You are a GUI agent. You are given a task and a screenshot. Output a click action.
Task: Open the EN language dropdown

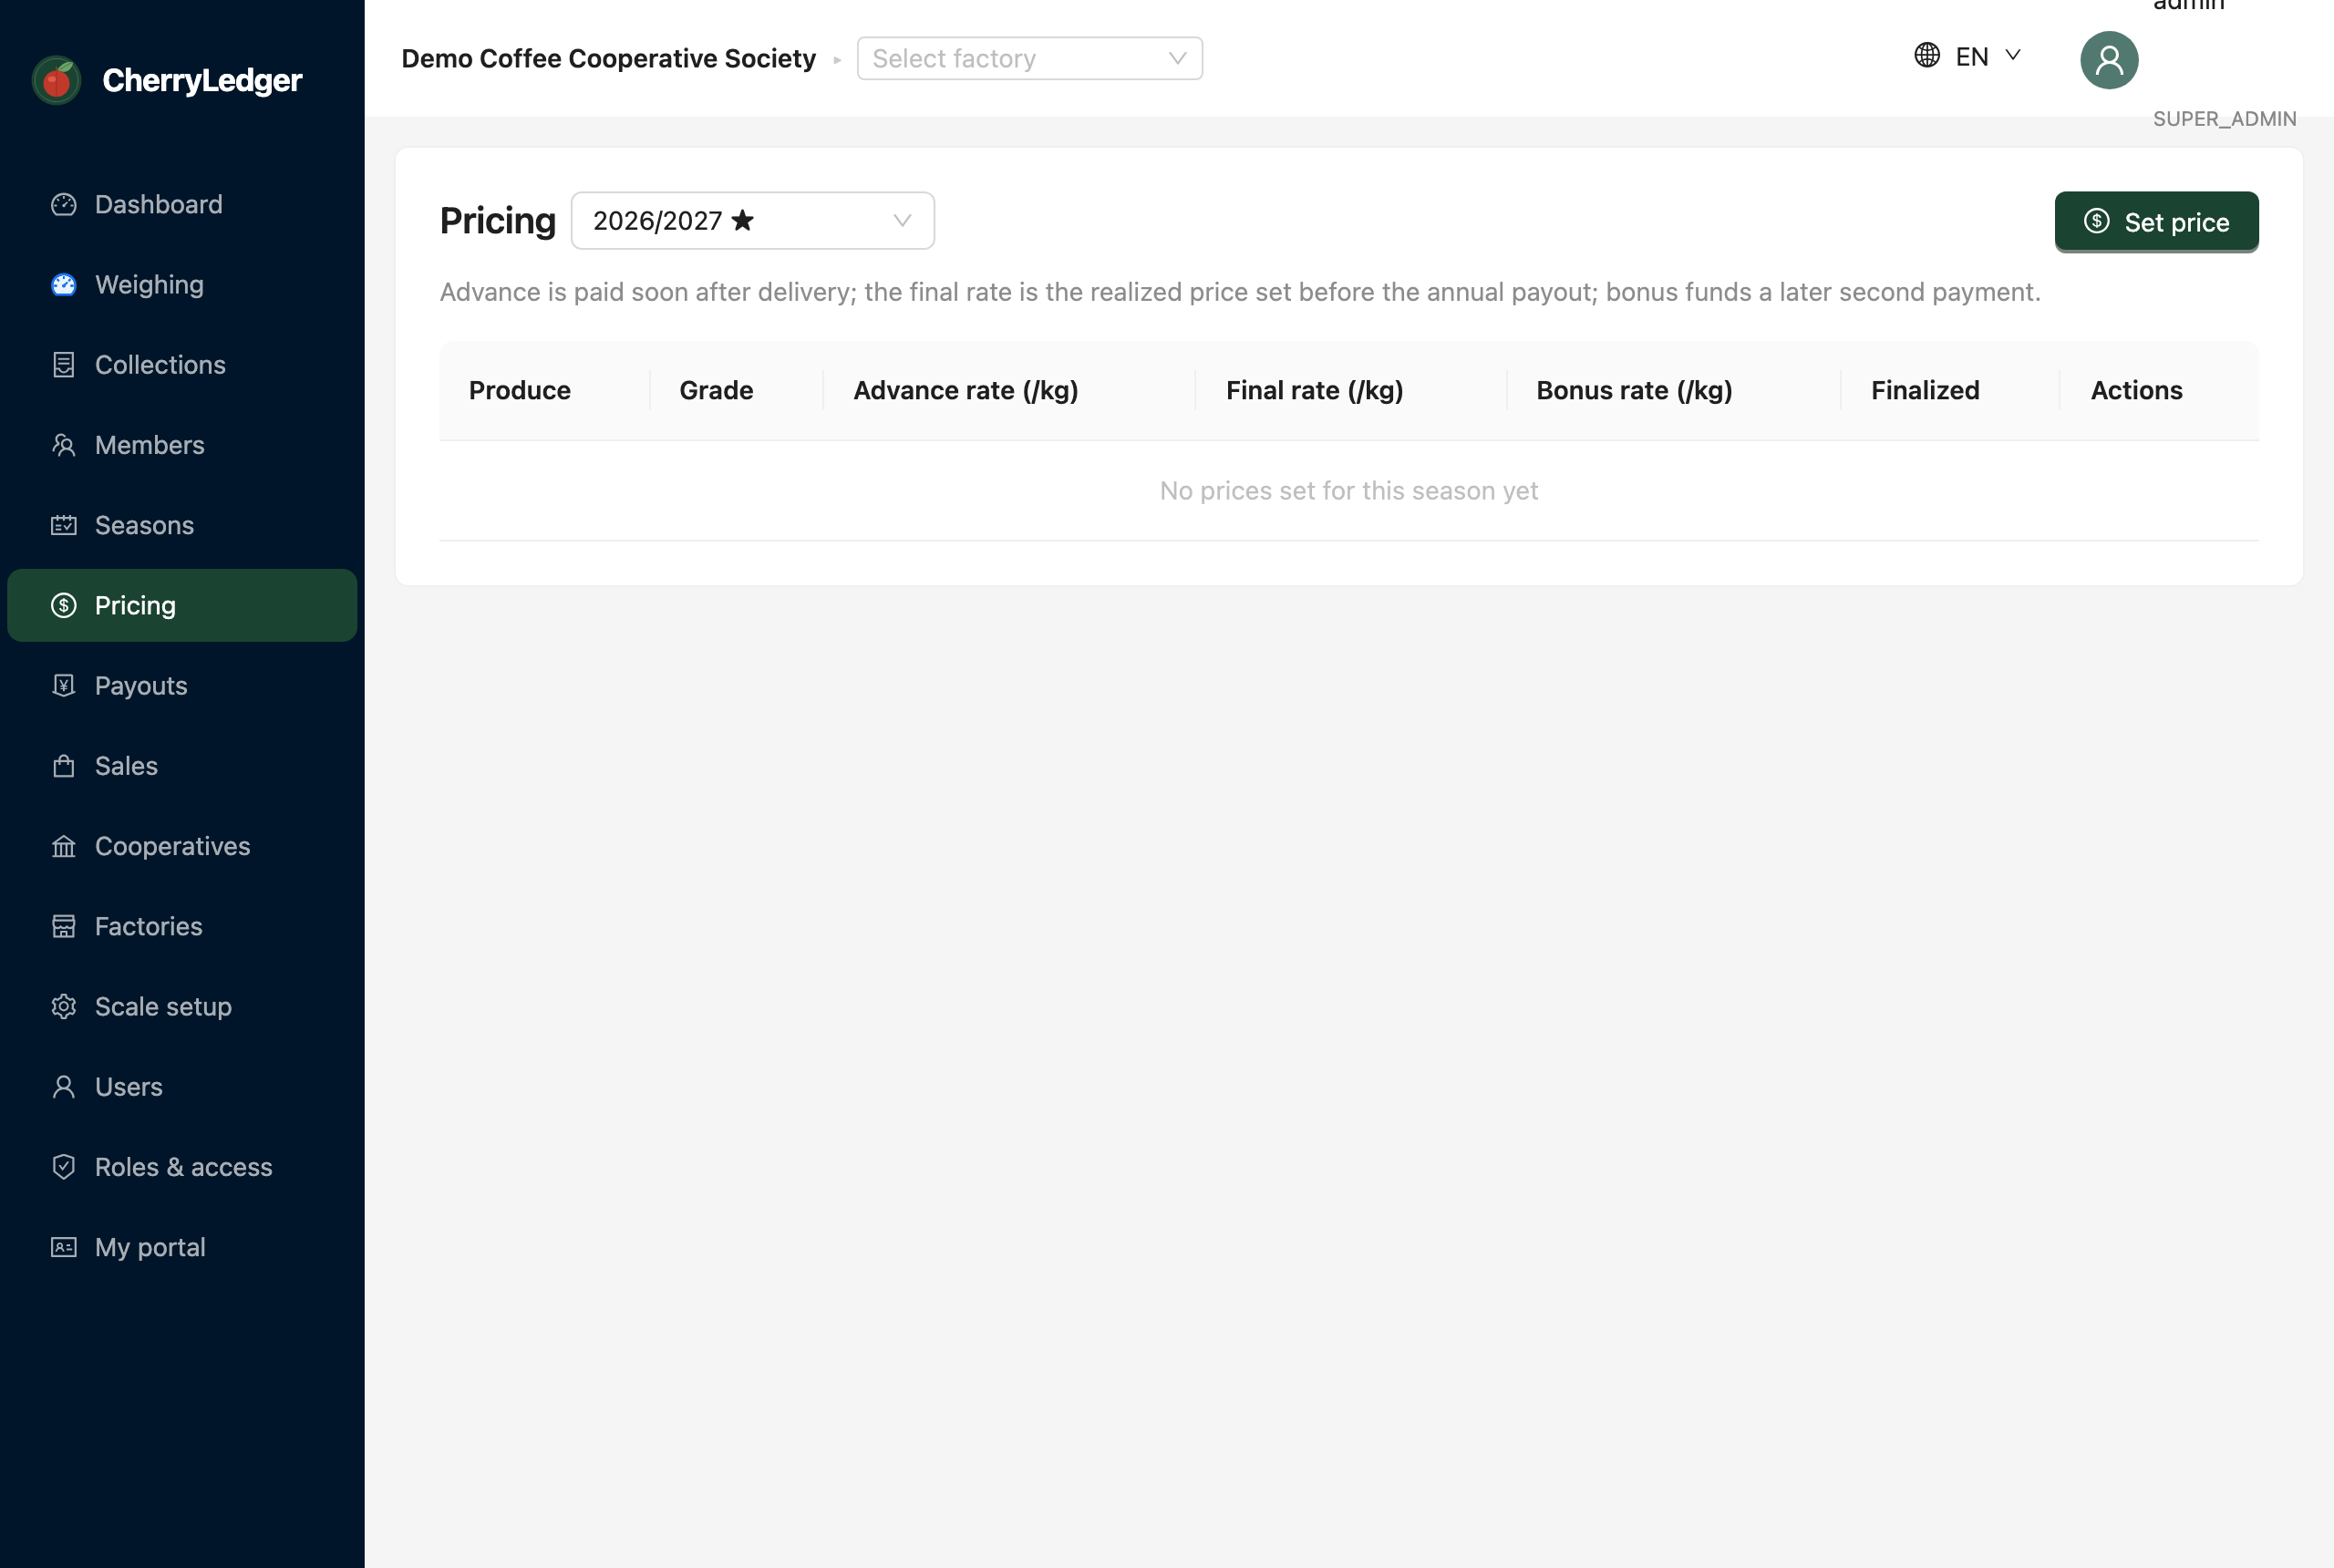[x=1967, y=56]
